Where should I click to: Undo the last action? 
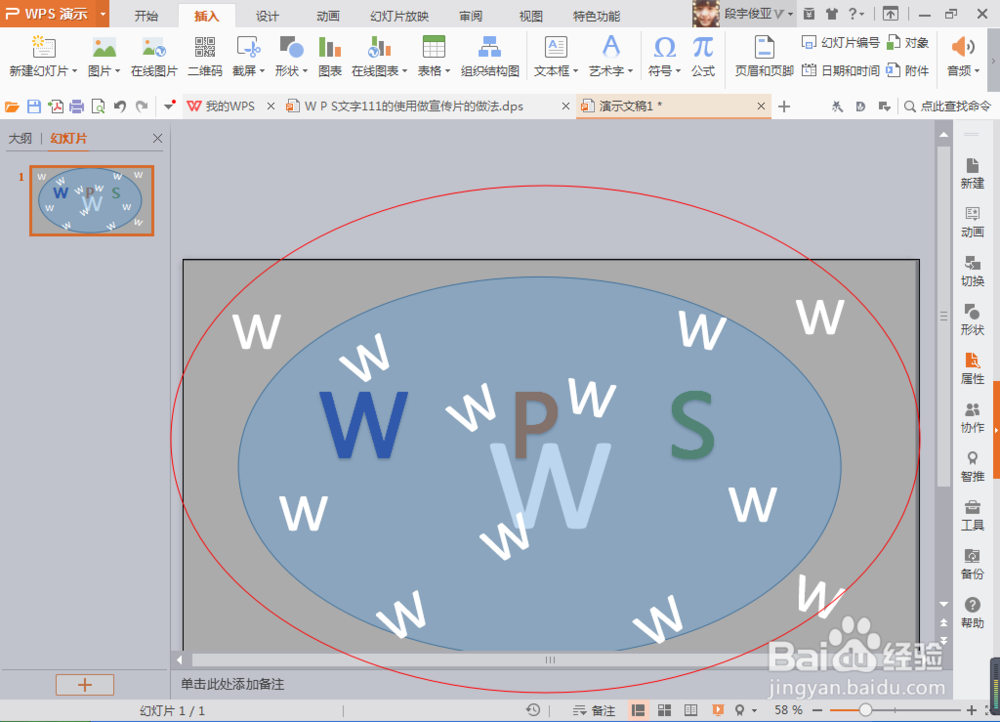[x=120, y=107]
